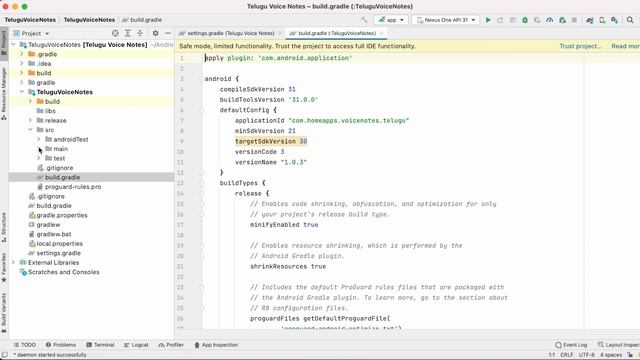Expand the release folder

click(x=30, y=120)
